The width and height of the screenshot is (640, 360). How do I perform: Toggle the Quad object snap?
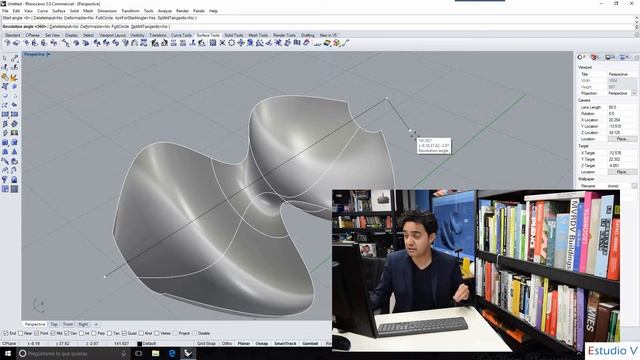tap(124, 333)
